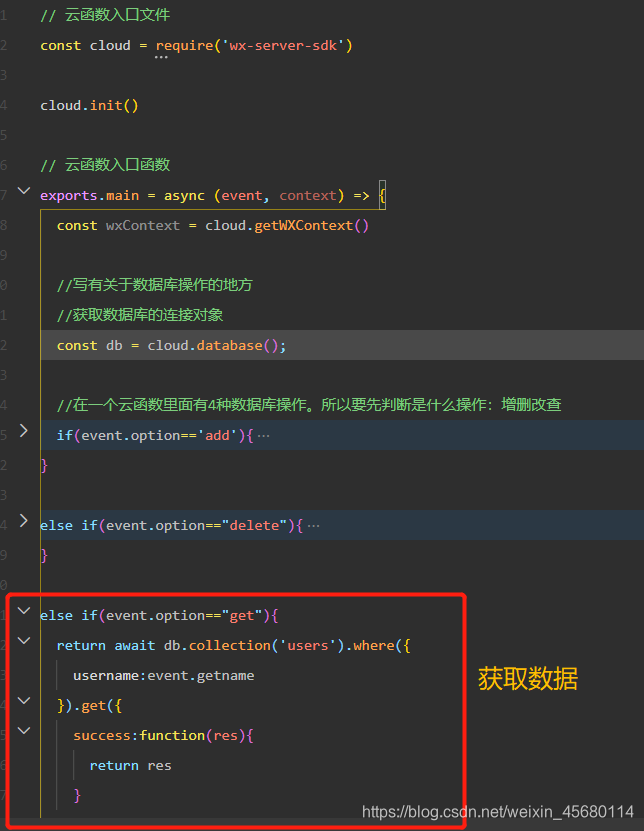
Task: Click the comment //获取数据库的连接对象
Action: (x=140, y=315)
